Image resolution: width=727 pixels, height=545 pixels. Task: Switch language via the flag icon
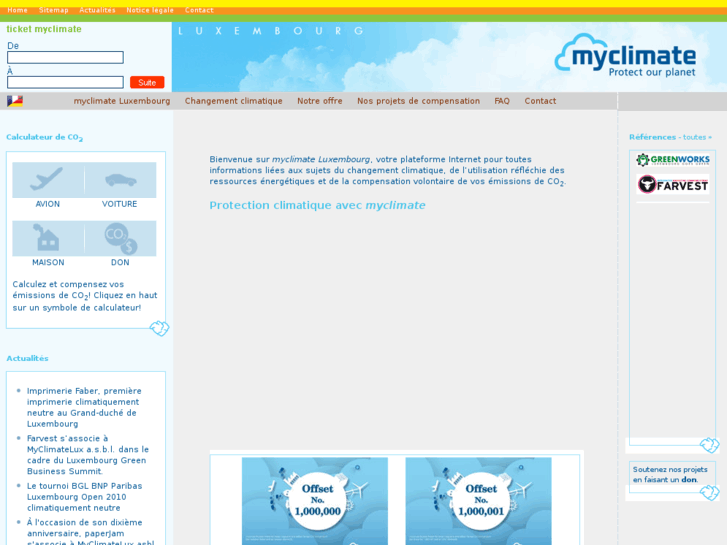point(15,101)
